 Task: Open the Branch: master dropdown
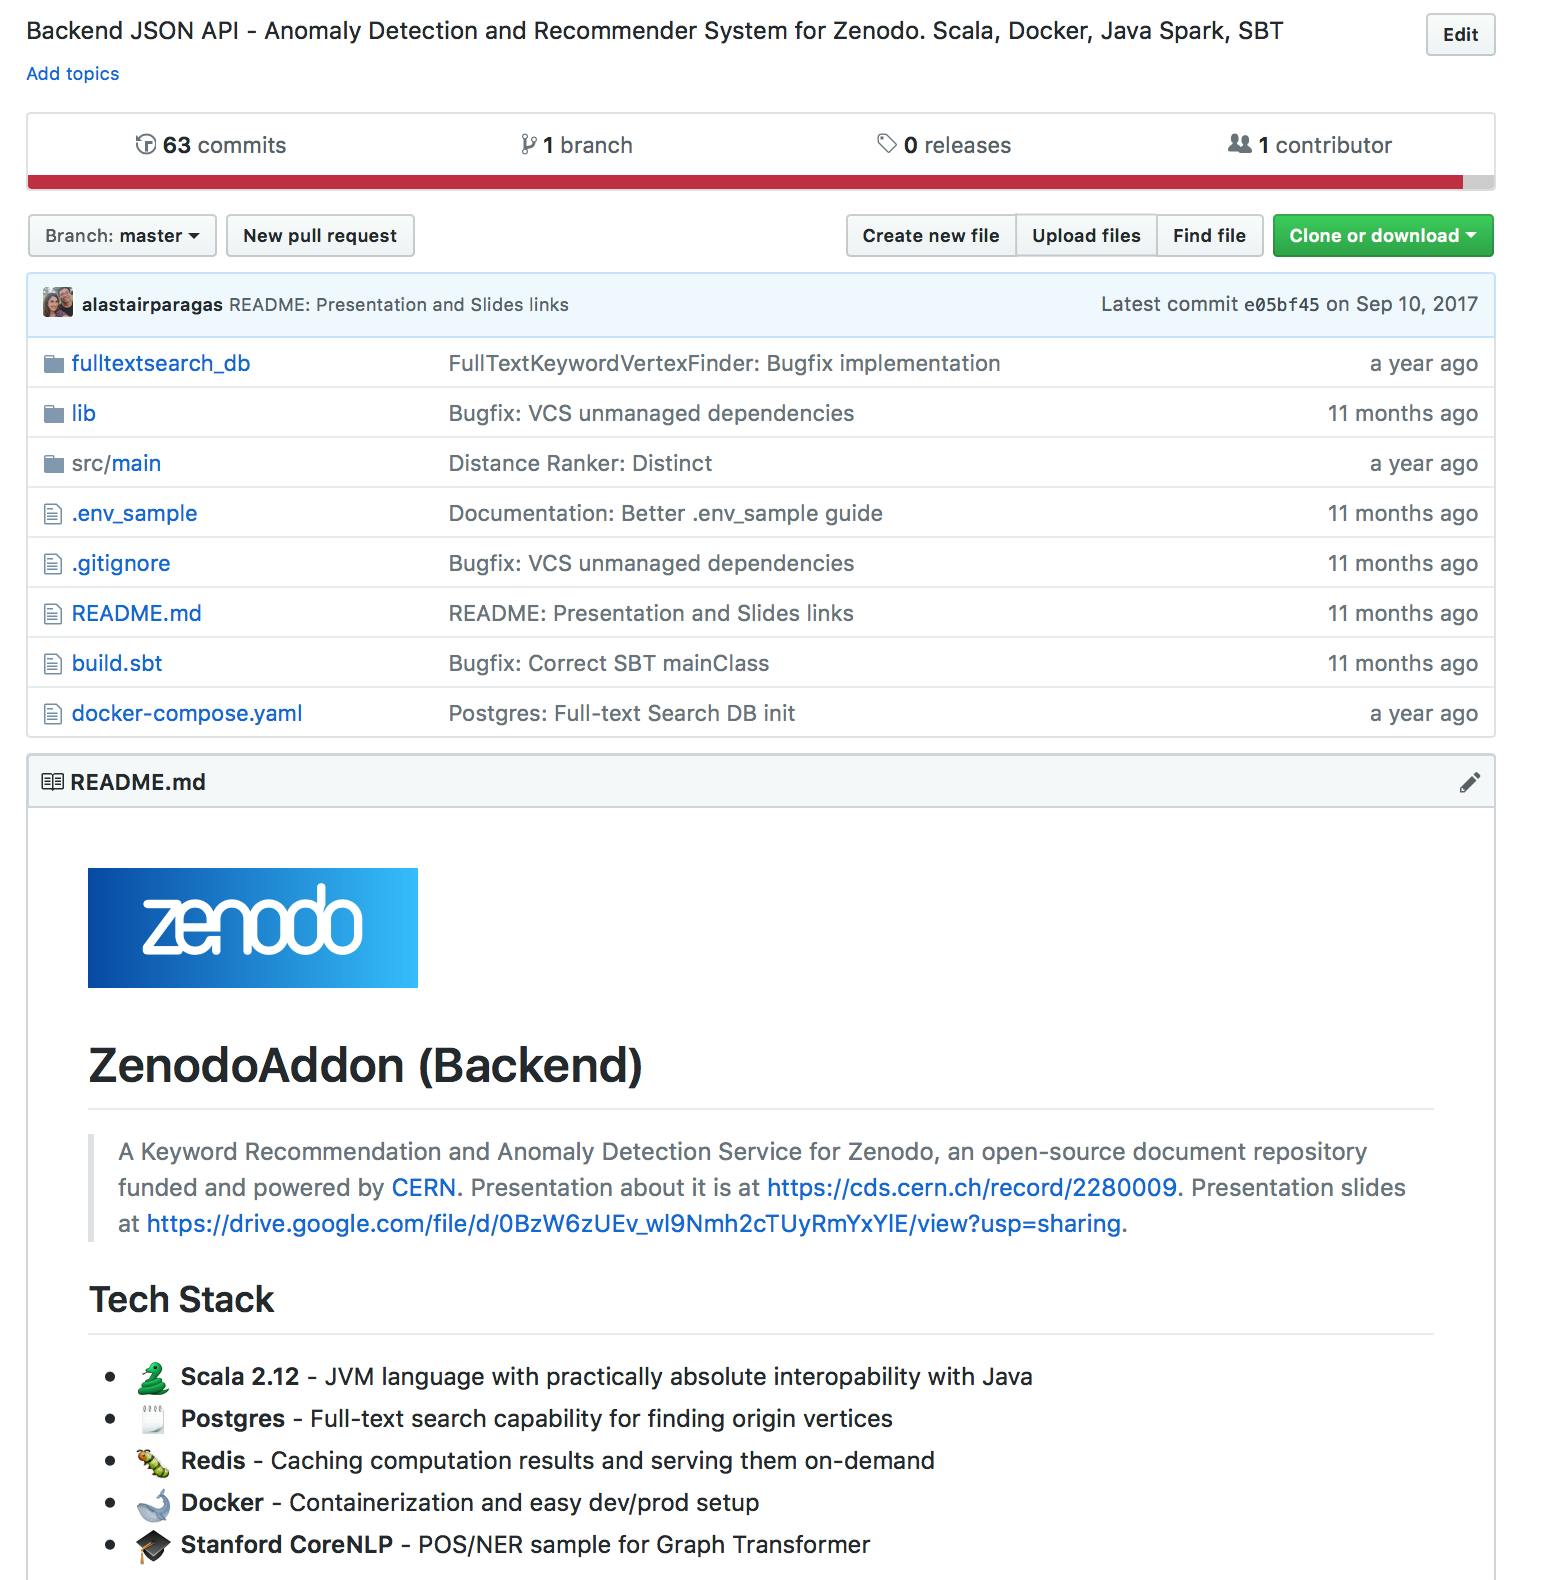click(x=121, y=236)
